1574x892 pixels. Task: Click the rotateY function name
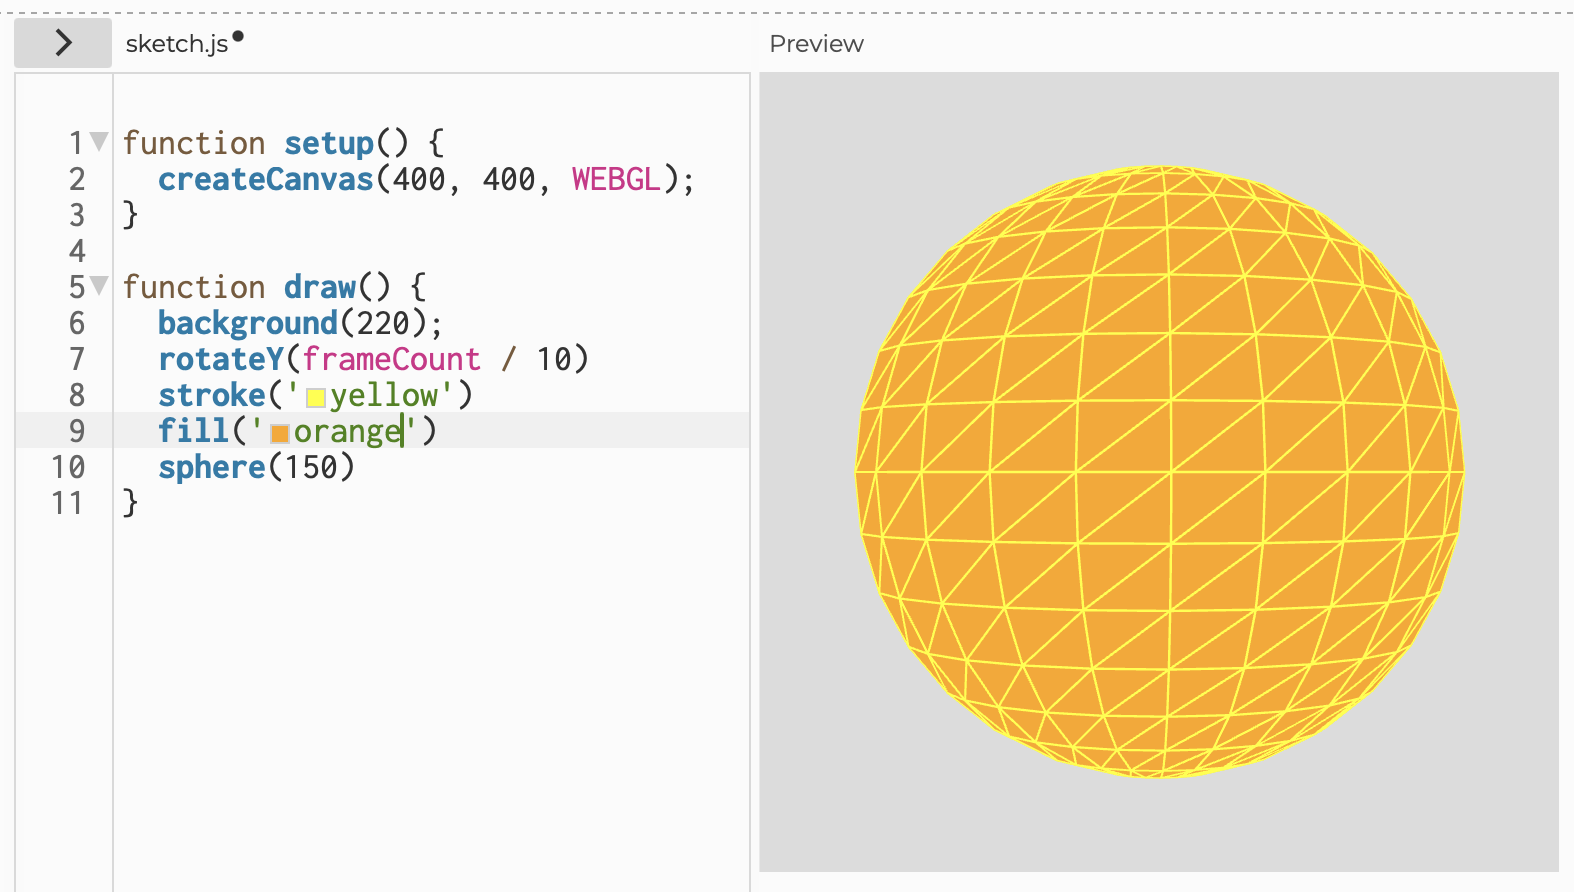(x=221, y=359)
